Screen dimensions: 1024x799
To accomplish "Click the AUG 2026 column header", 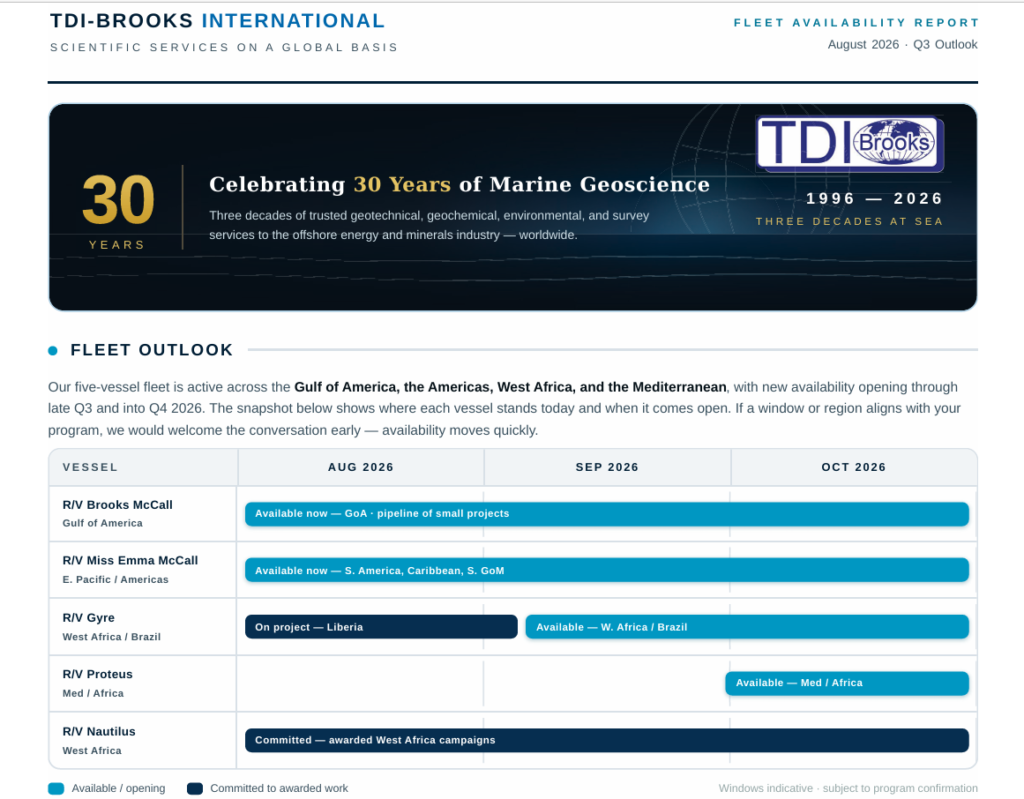I will pyautogui.click(x=360, y=467).
